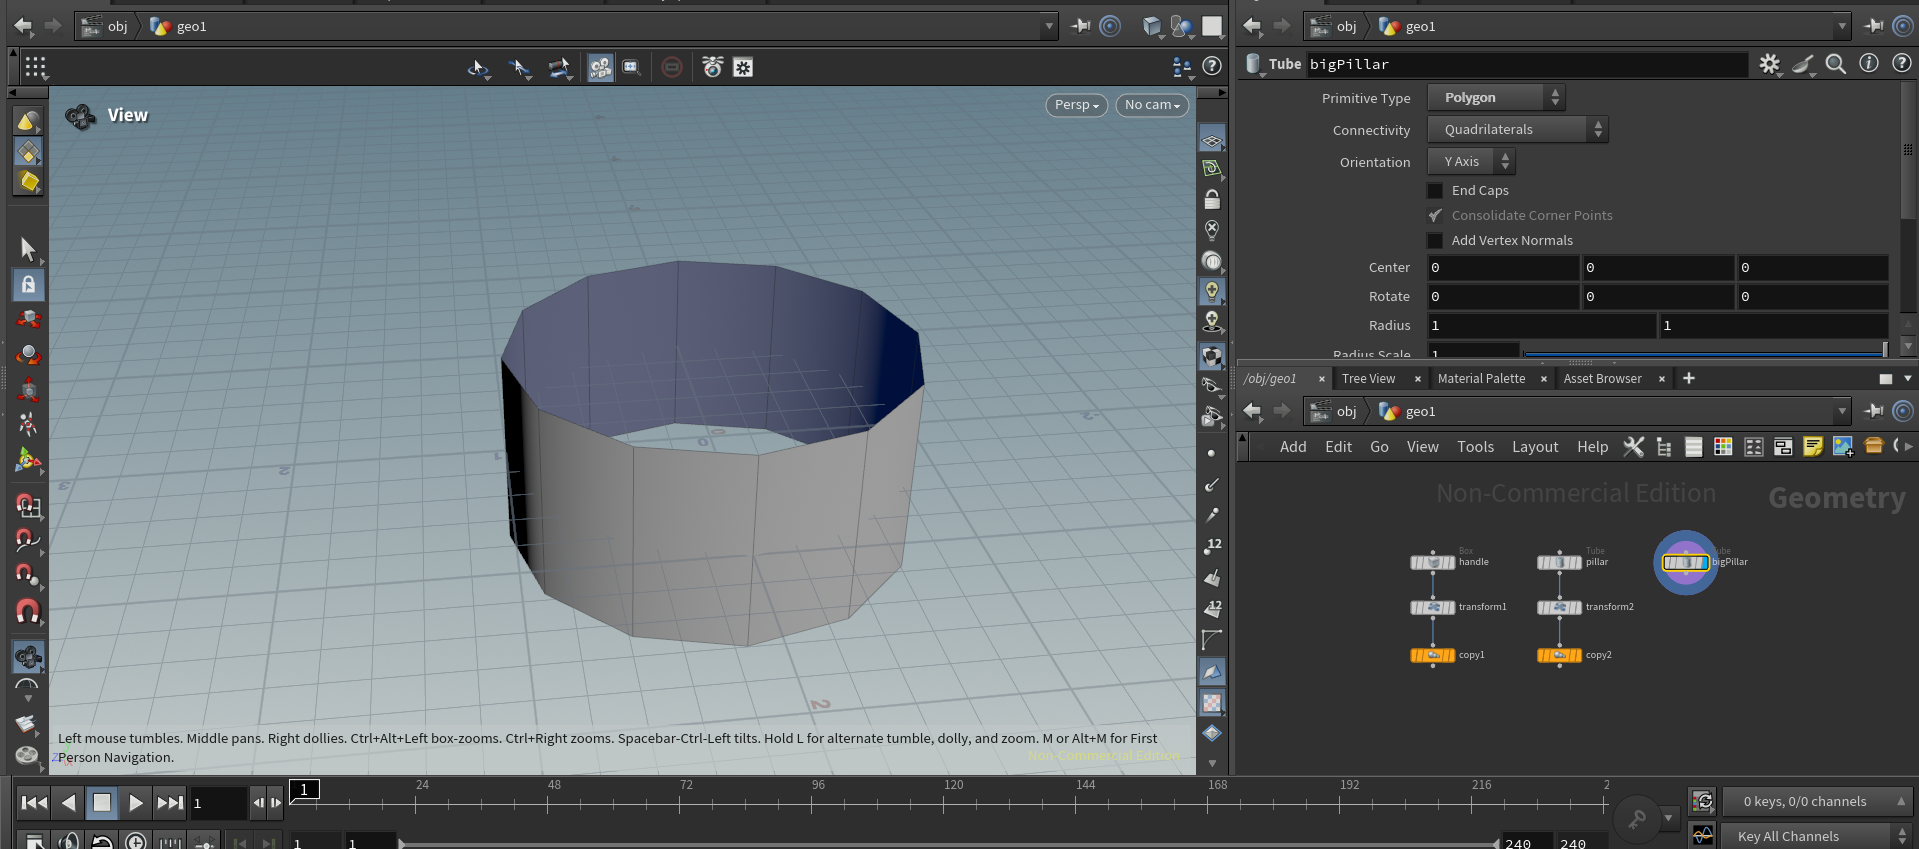Click the Key All Channels button
1919x849 pixels.
(1787, 836)
